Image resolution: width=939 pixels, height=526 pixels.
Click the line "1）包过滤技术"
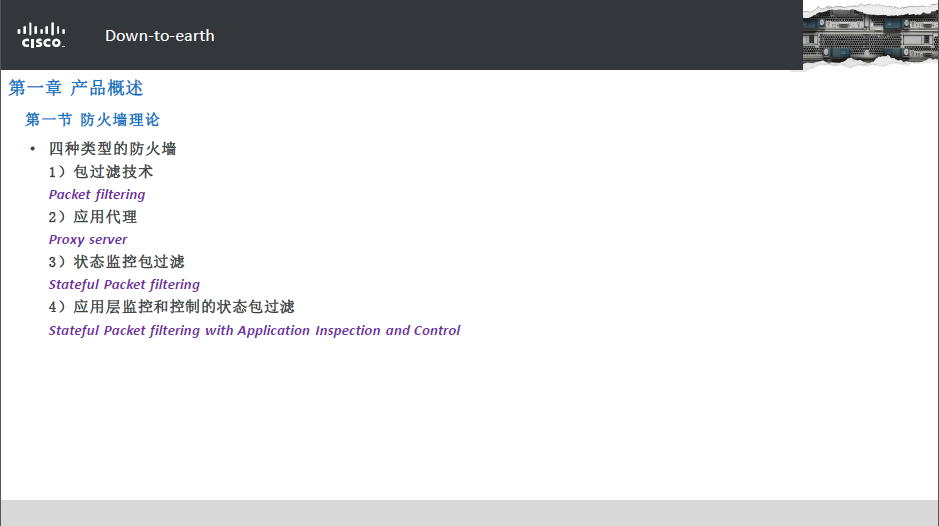(x=101, y=172)
